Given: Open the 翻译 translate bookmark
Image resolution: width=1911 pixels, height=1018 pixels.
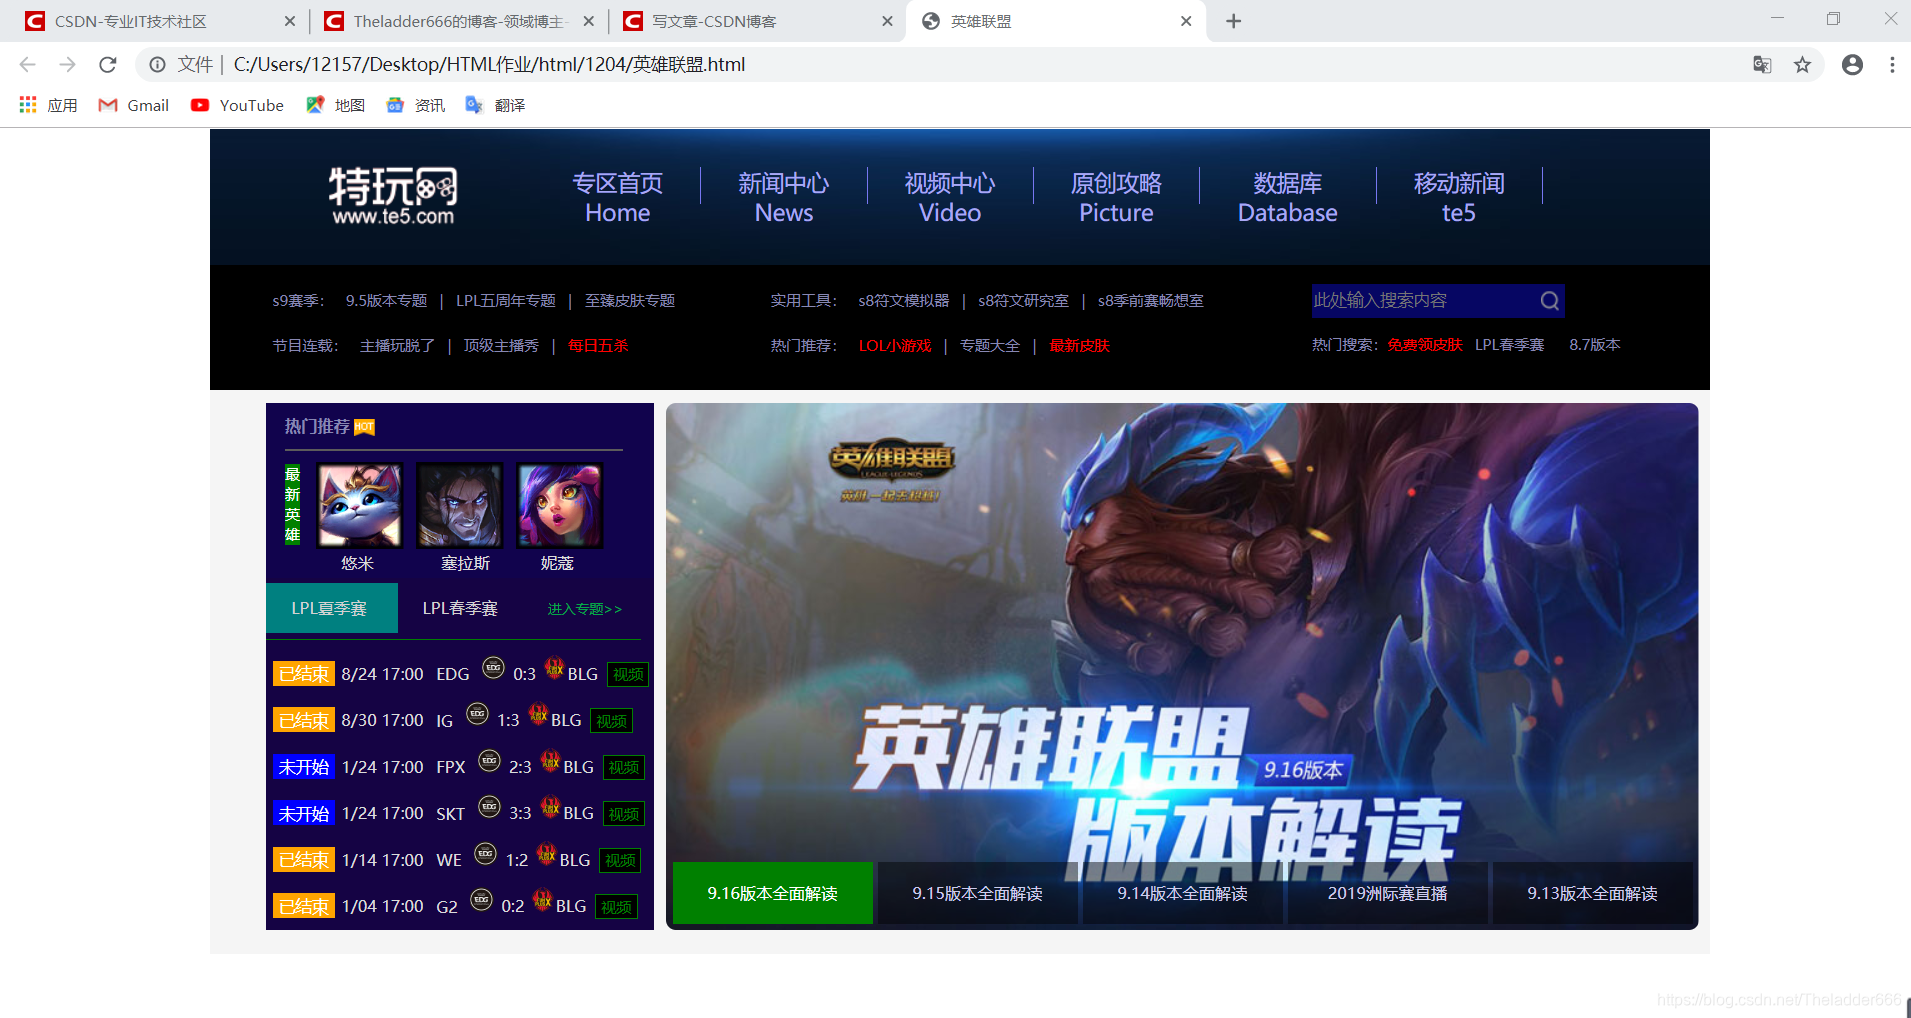Looking at the screenshot, I should pyautogui.click(x=496, y=105).
